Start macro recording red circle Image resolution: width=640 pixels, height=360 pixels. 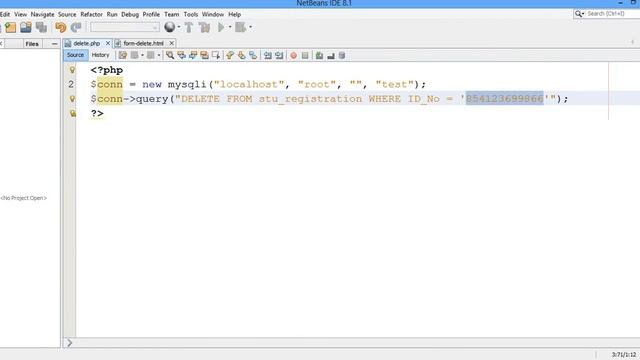tap(293, 55)
